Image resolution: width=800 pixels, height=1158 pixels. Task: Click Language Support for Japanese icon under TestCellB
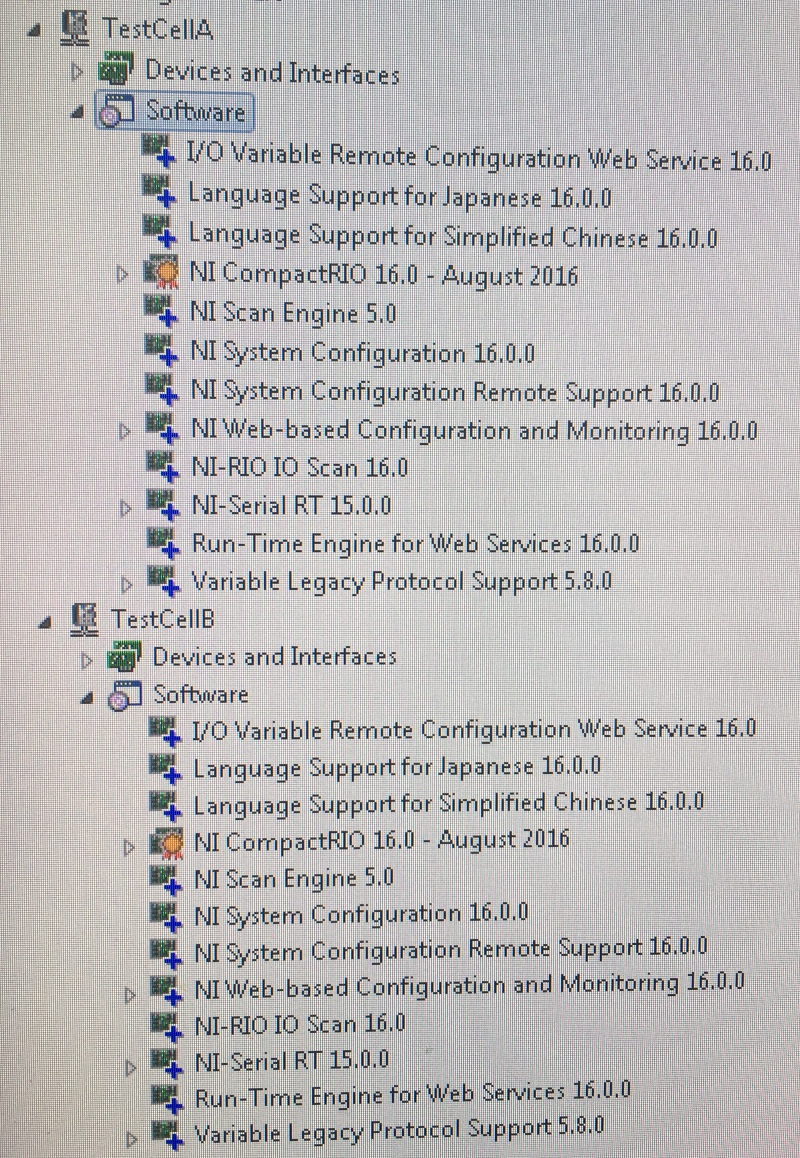pos(165,768)
